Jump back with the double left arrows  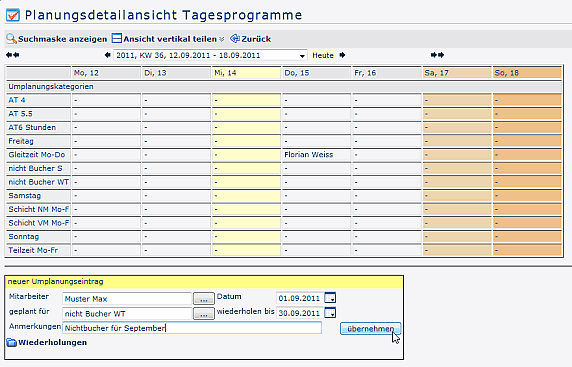13,55
